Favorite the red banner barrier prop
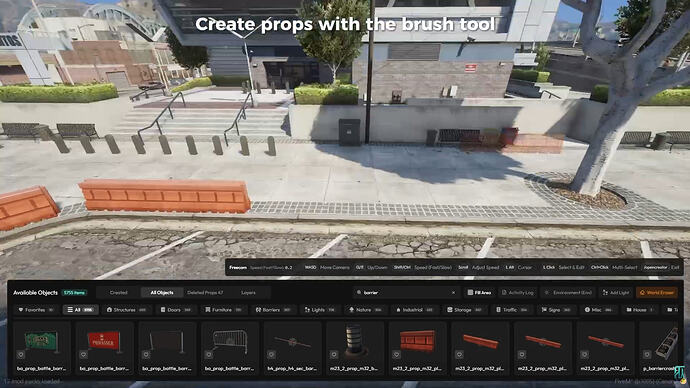Viewport: 690px width, 388px height. (83, 355)
